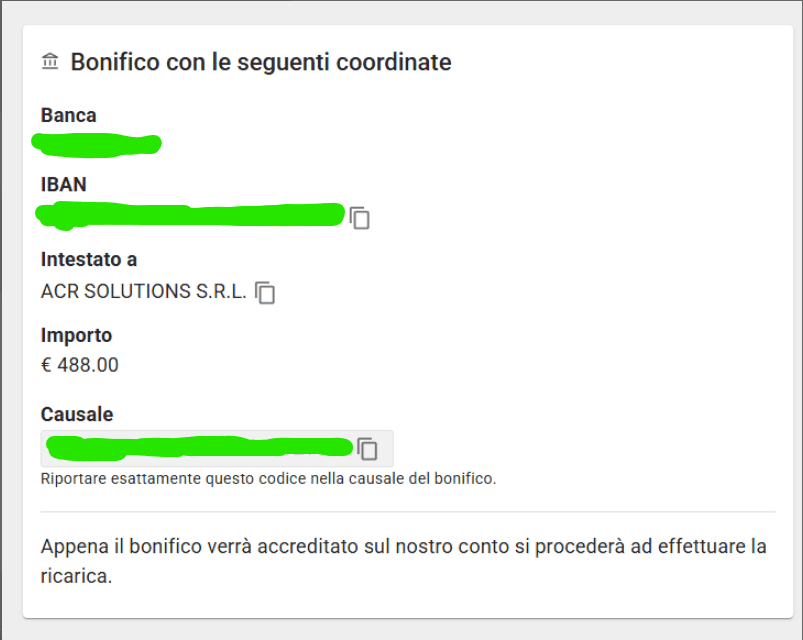This screenshot has height=640, width=803.
Task: Click the redacted IBAN value
Action: pyautogui.click(x=190, y=215)
